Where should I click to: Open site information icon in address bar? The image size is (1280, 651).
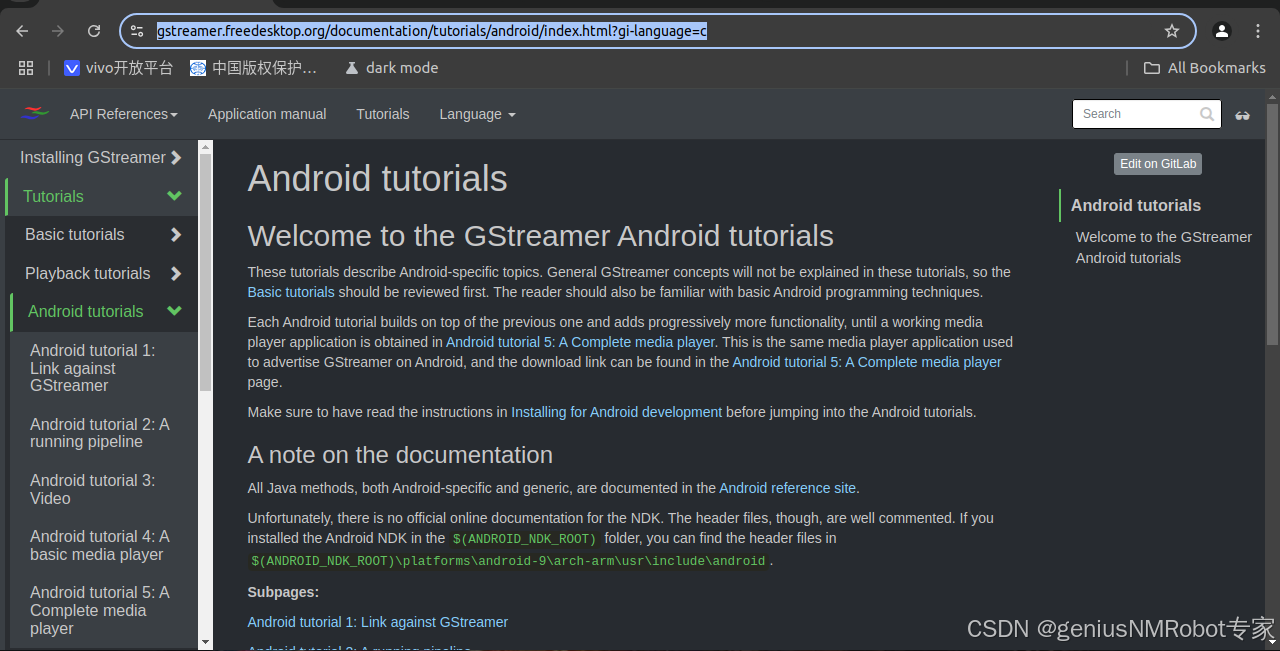(138, 31)
